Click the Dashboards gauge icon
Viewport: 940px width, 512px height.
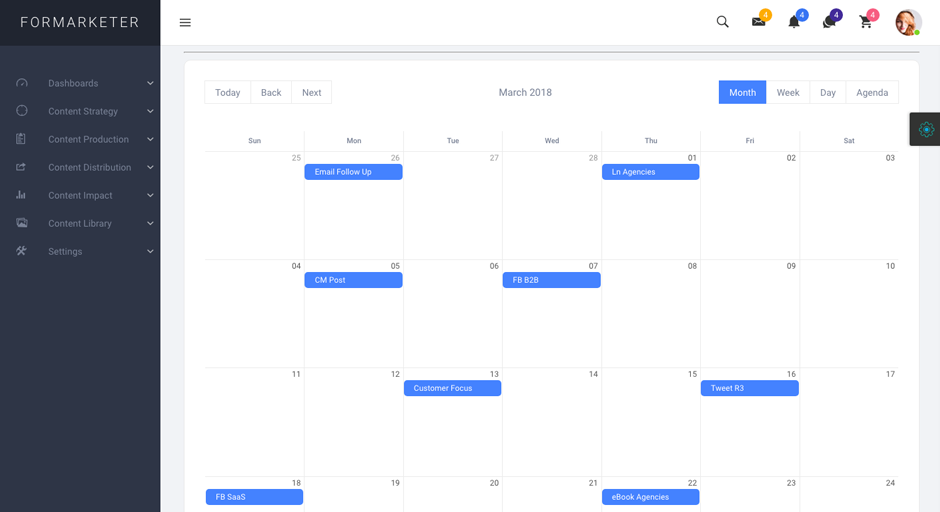pyautogui.click(x=22, y=83)
